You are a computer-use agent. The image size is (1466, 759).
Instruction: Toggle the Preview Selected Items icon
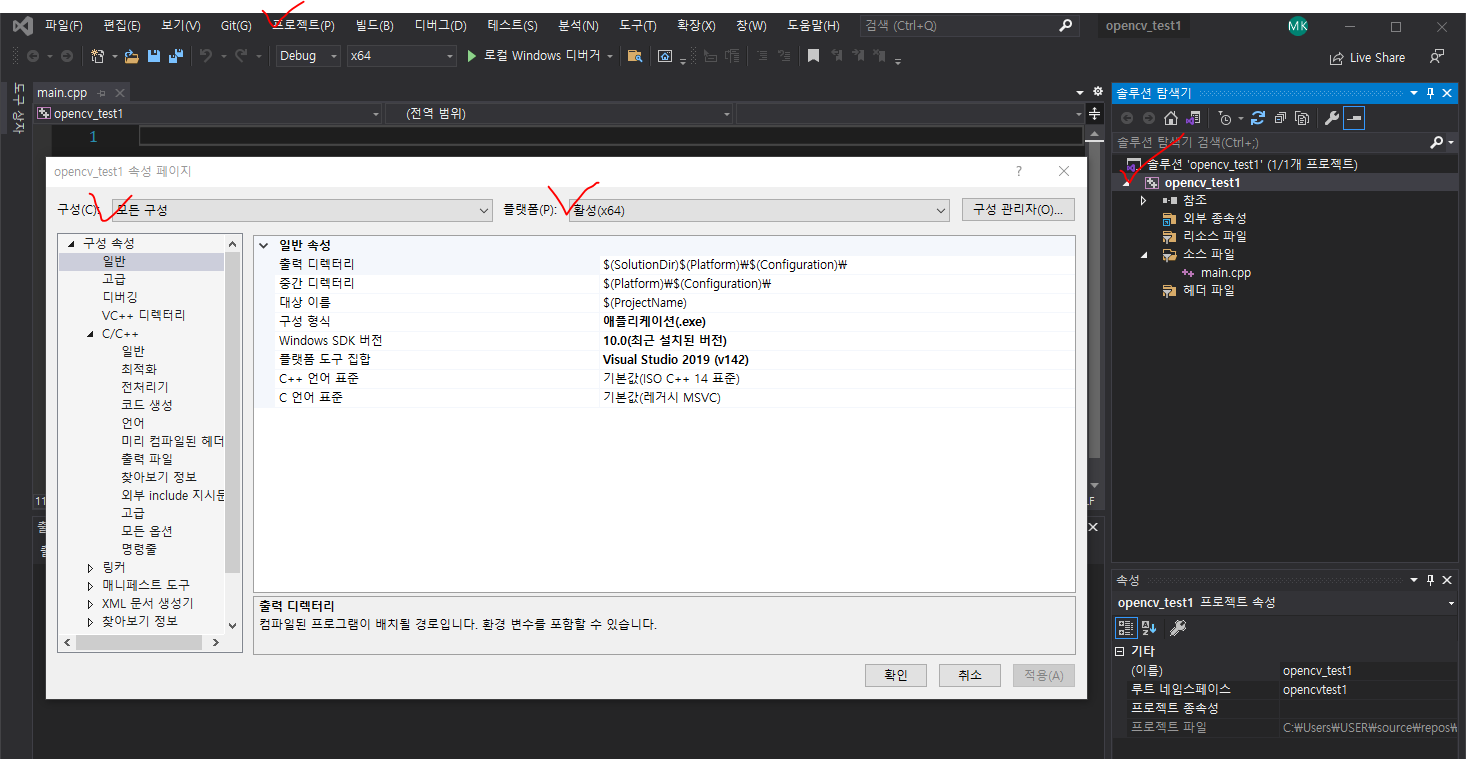(1354, 118)
